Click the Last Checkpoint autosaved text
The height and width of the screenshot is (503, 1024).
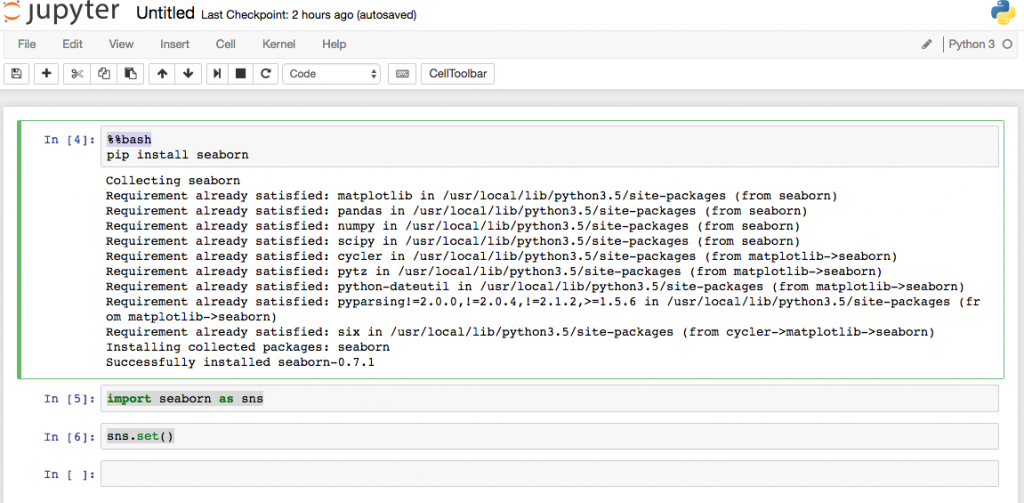coord(309,14)
